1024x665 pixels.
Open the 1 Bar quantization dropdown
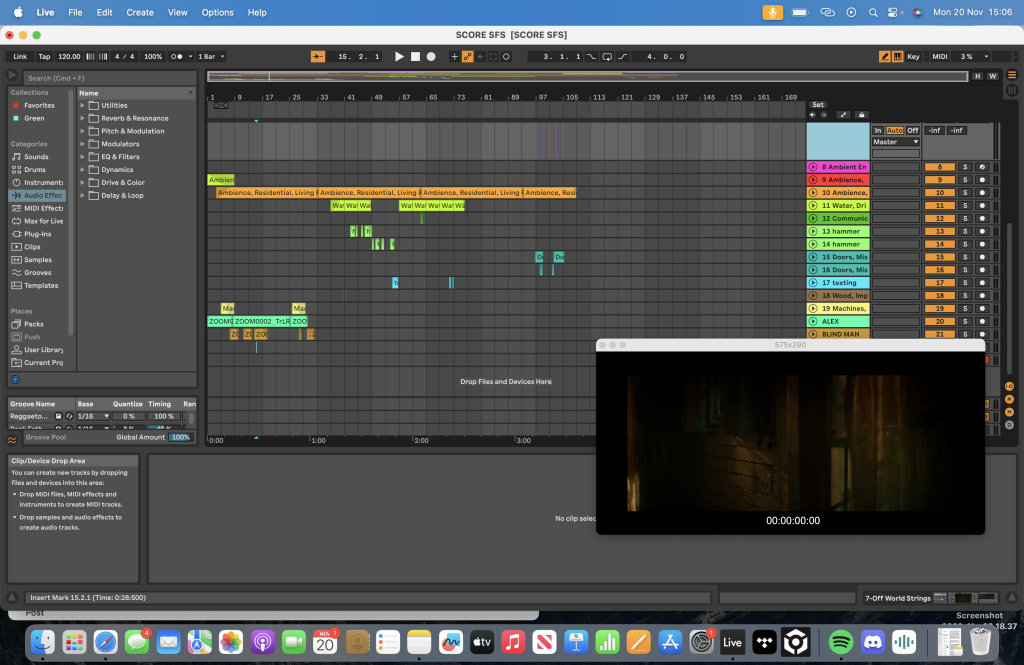212,57
